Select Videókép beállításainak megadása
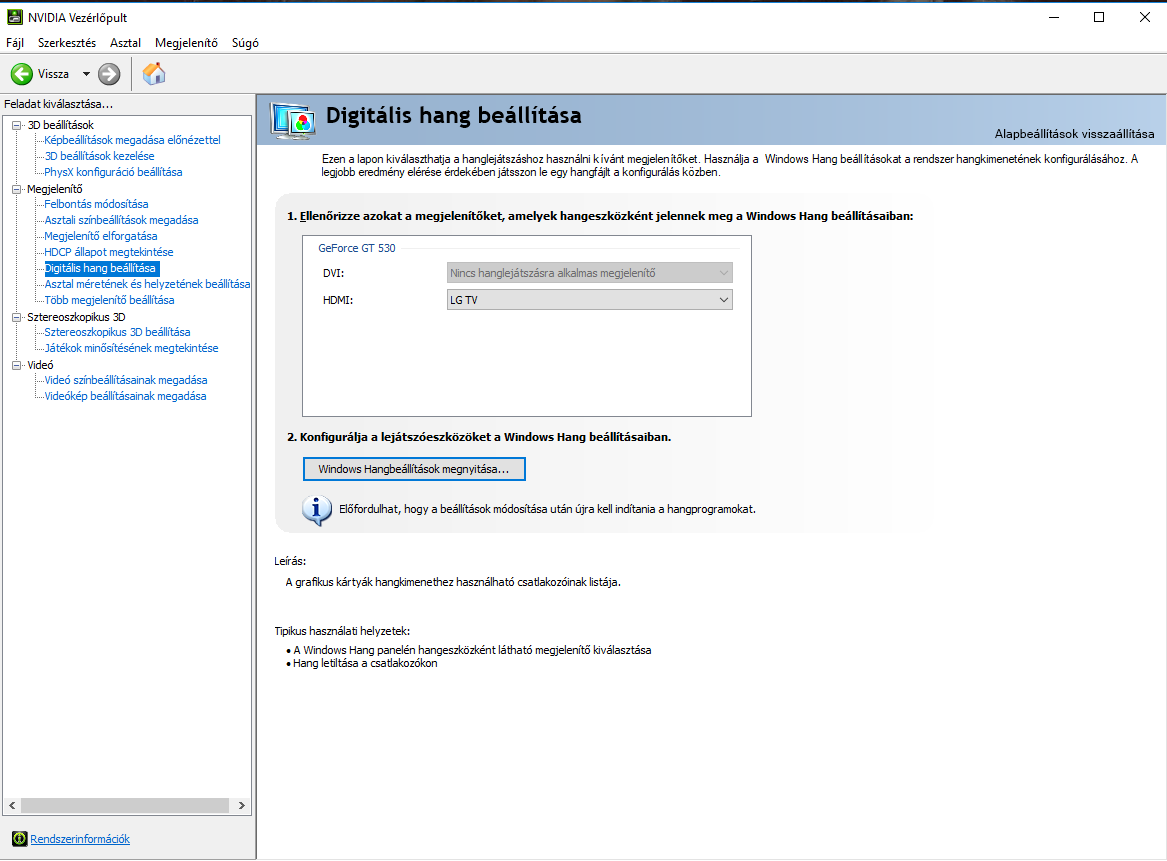Image resolution: width=1167 pixels, height=861 pixels. [125, 397]
